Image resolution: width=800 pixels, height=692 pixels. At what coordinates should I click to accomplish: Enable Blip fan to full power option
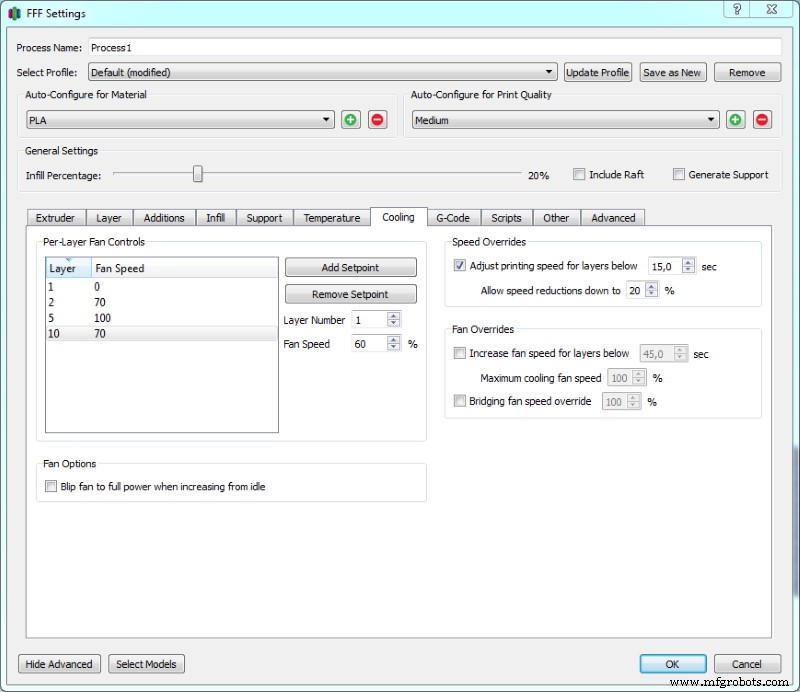(52, 487)
